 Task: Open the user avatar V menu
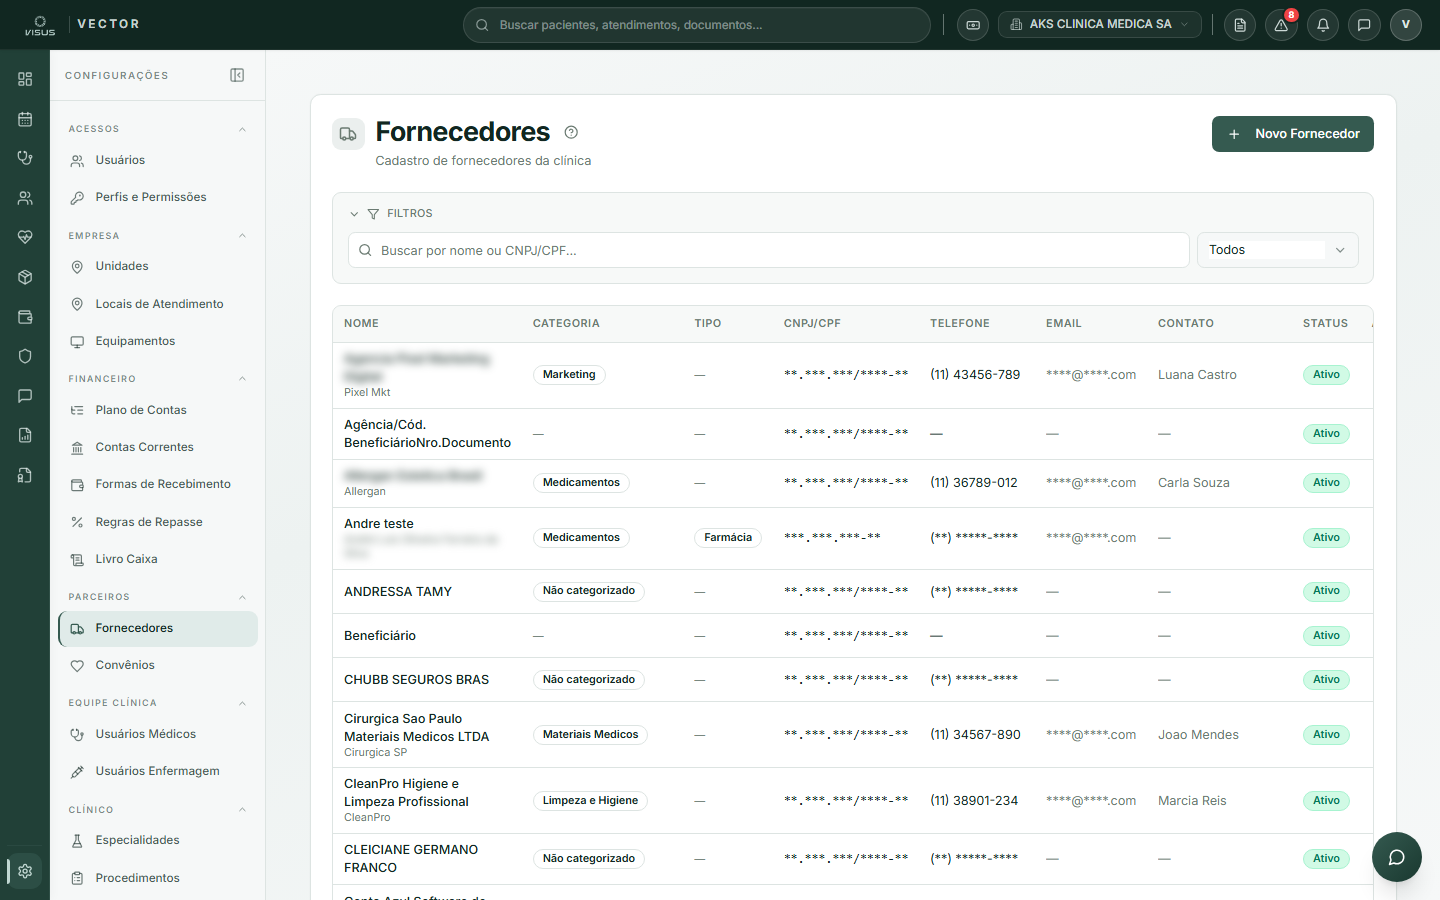pos(1406,25)
